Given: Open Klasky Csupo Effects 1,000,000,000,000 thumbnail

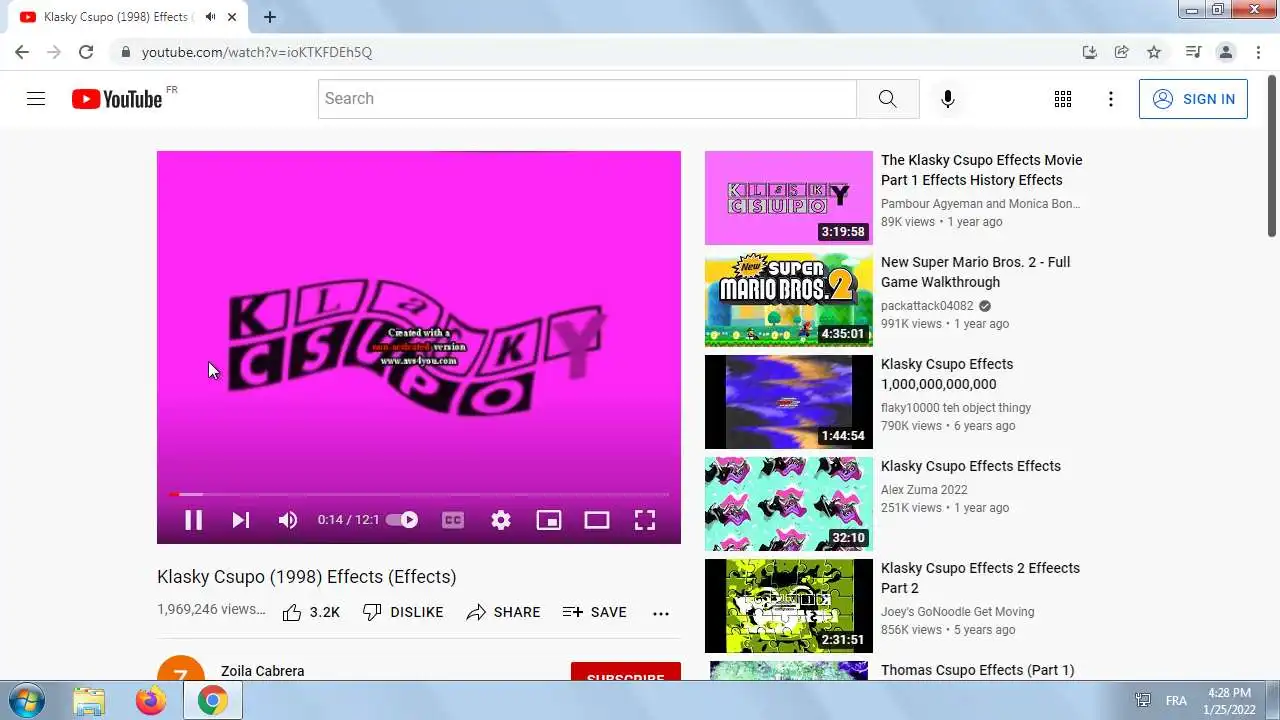Looking at the screenshot, I should coord(789,402).
